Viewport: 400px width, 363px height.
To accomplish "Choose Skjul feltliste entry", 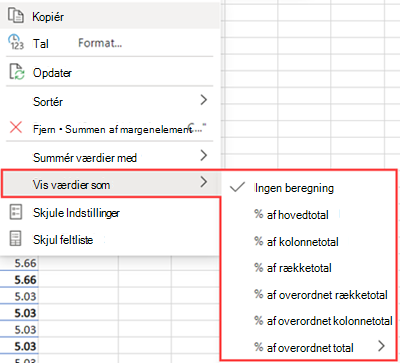I will (x=110, y=239).
